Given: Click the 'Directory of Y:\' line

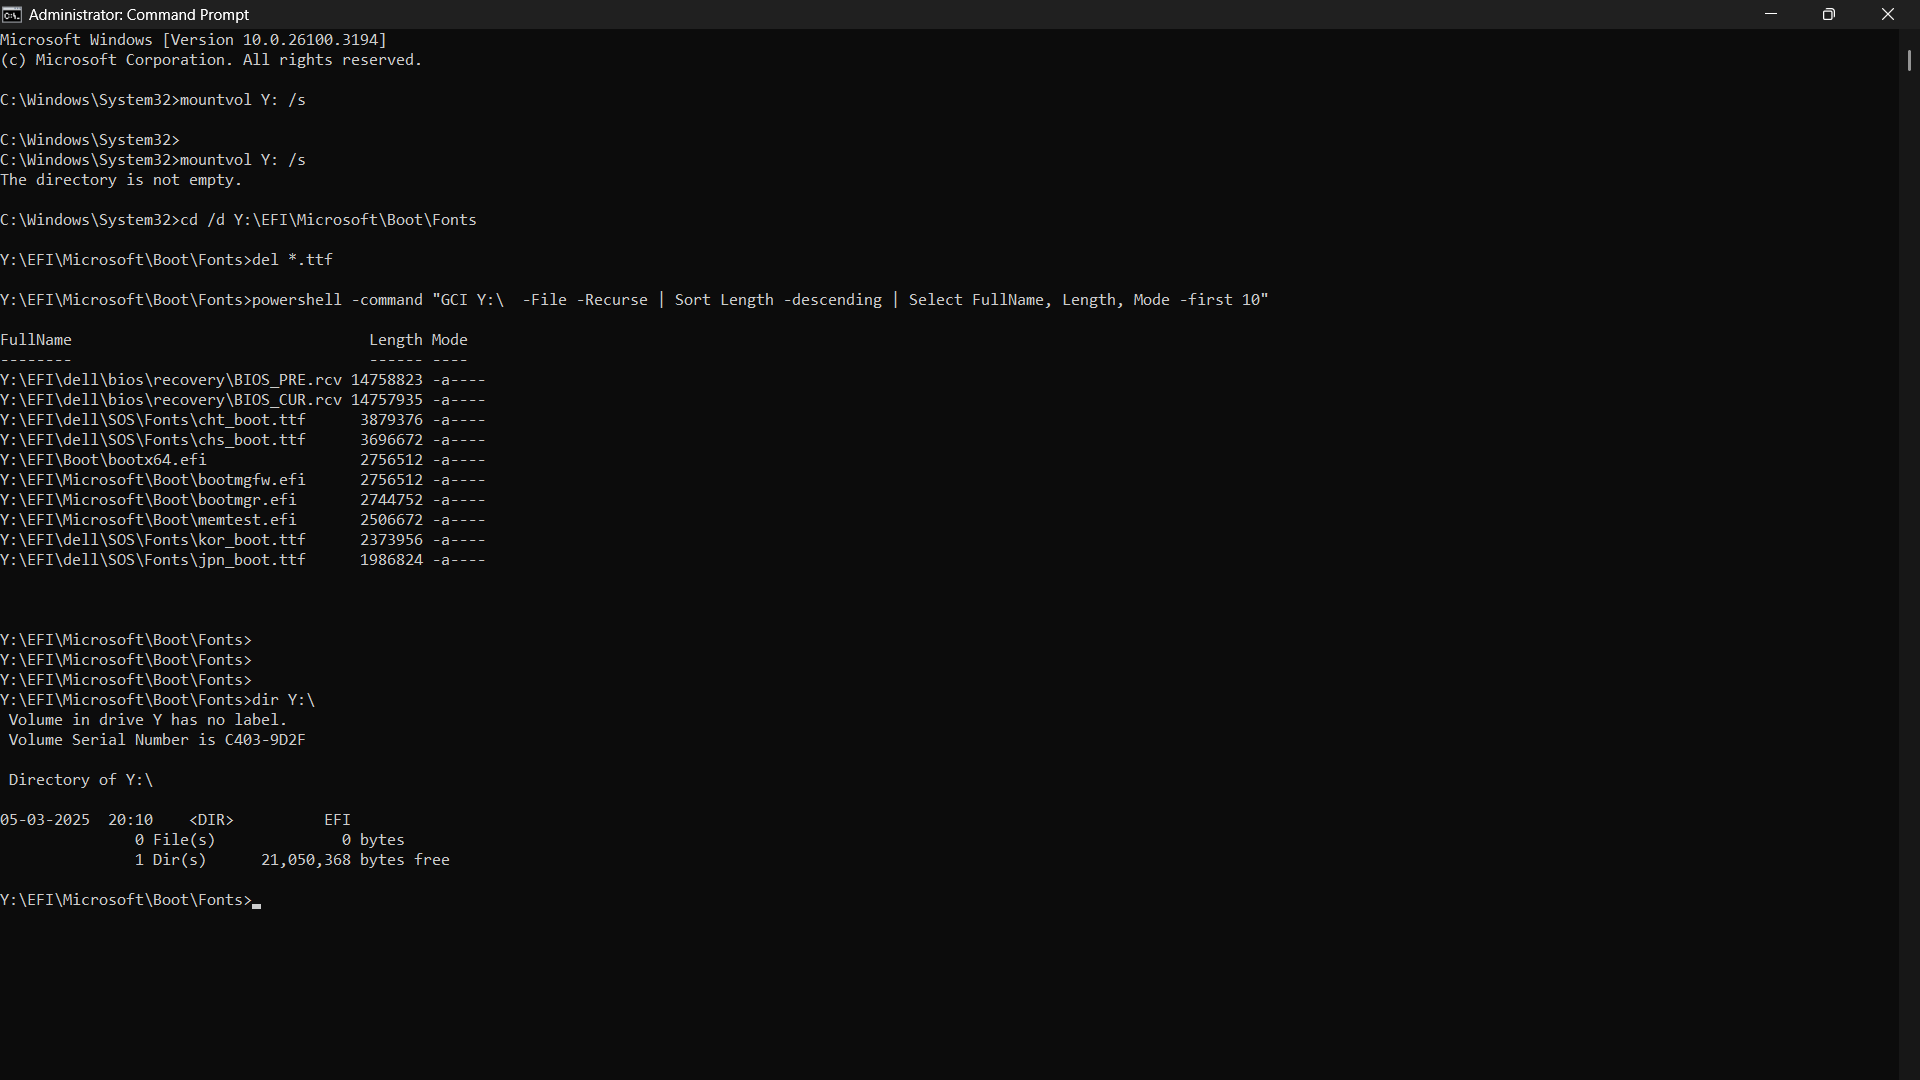Looking at the screenshot, I should [81, 780].
